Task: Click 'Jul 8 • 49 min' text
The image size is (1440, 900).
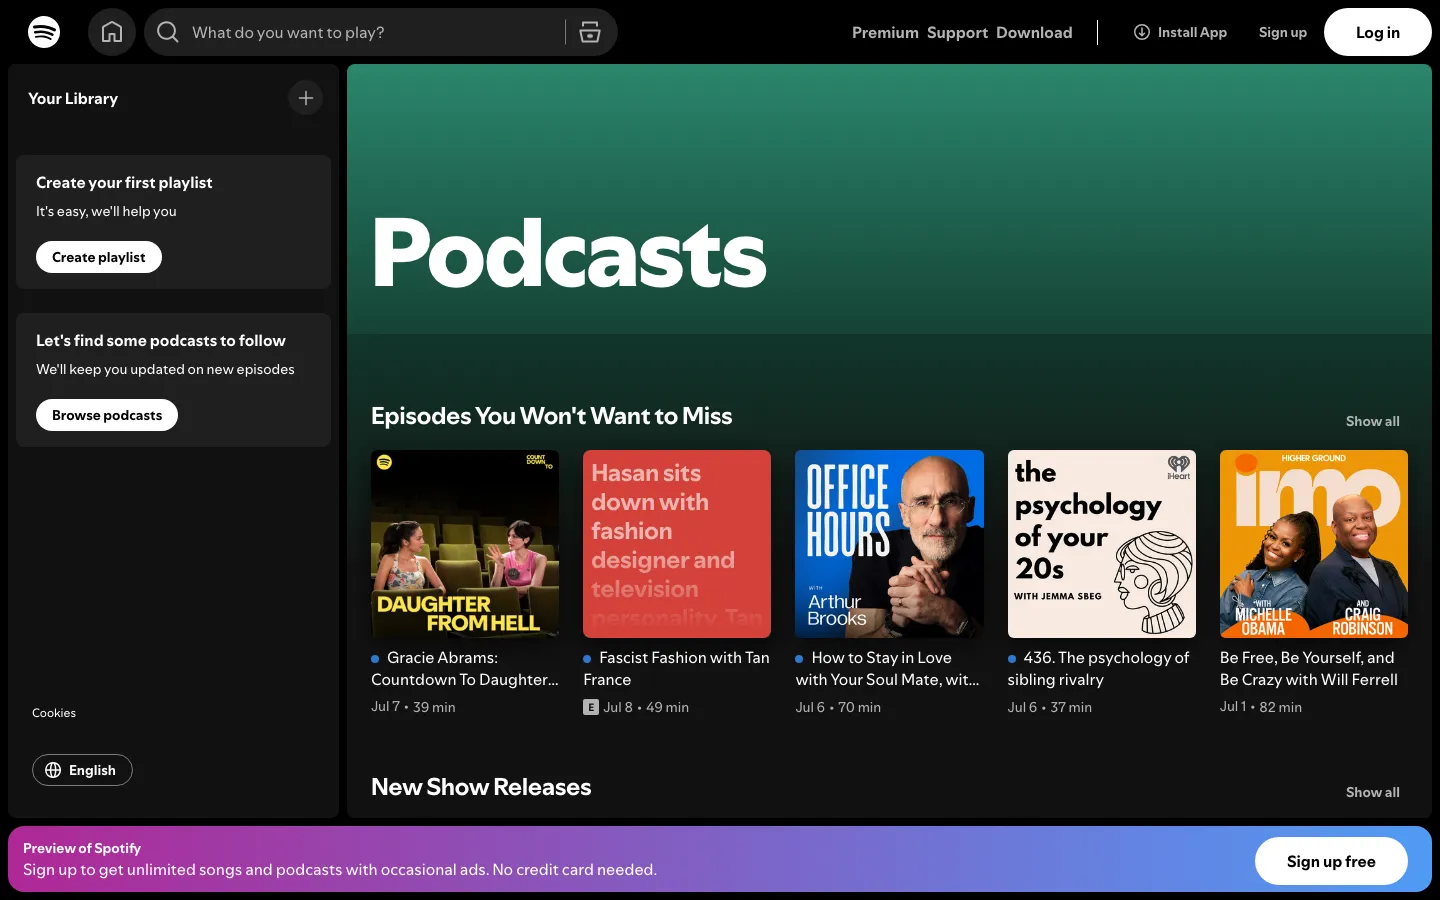Action: click(x=646, y=707)
